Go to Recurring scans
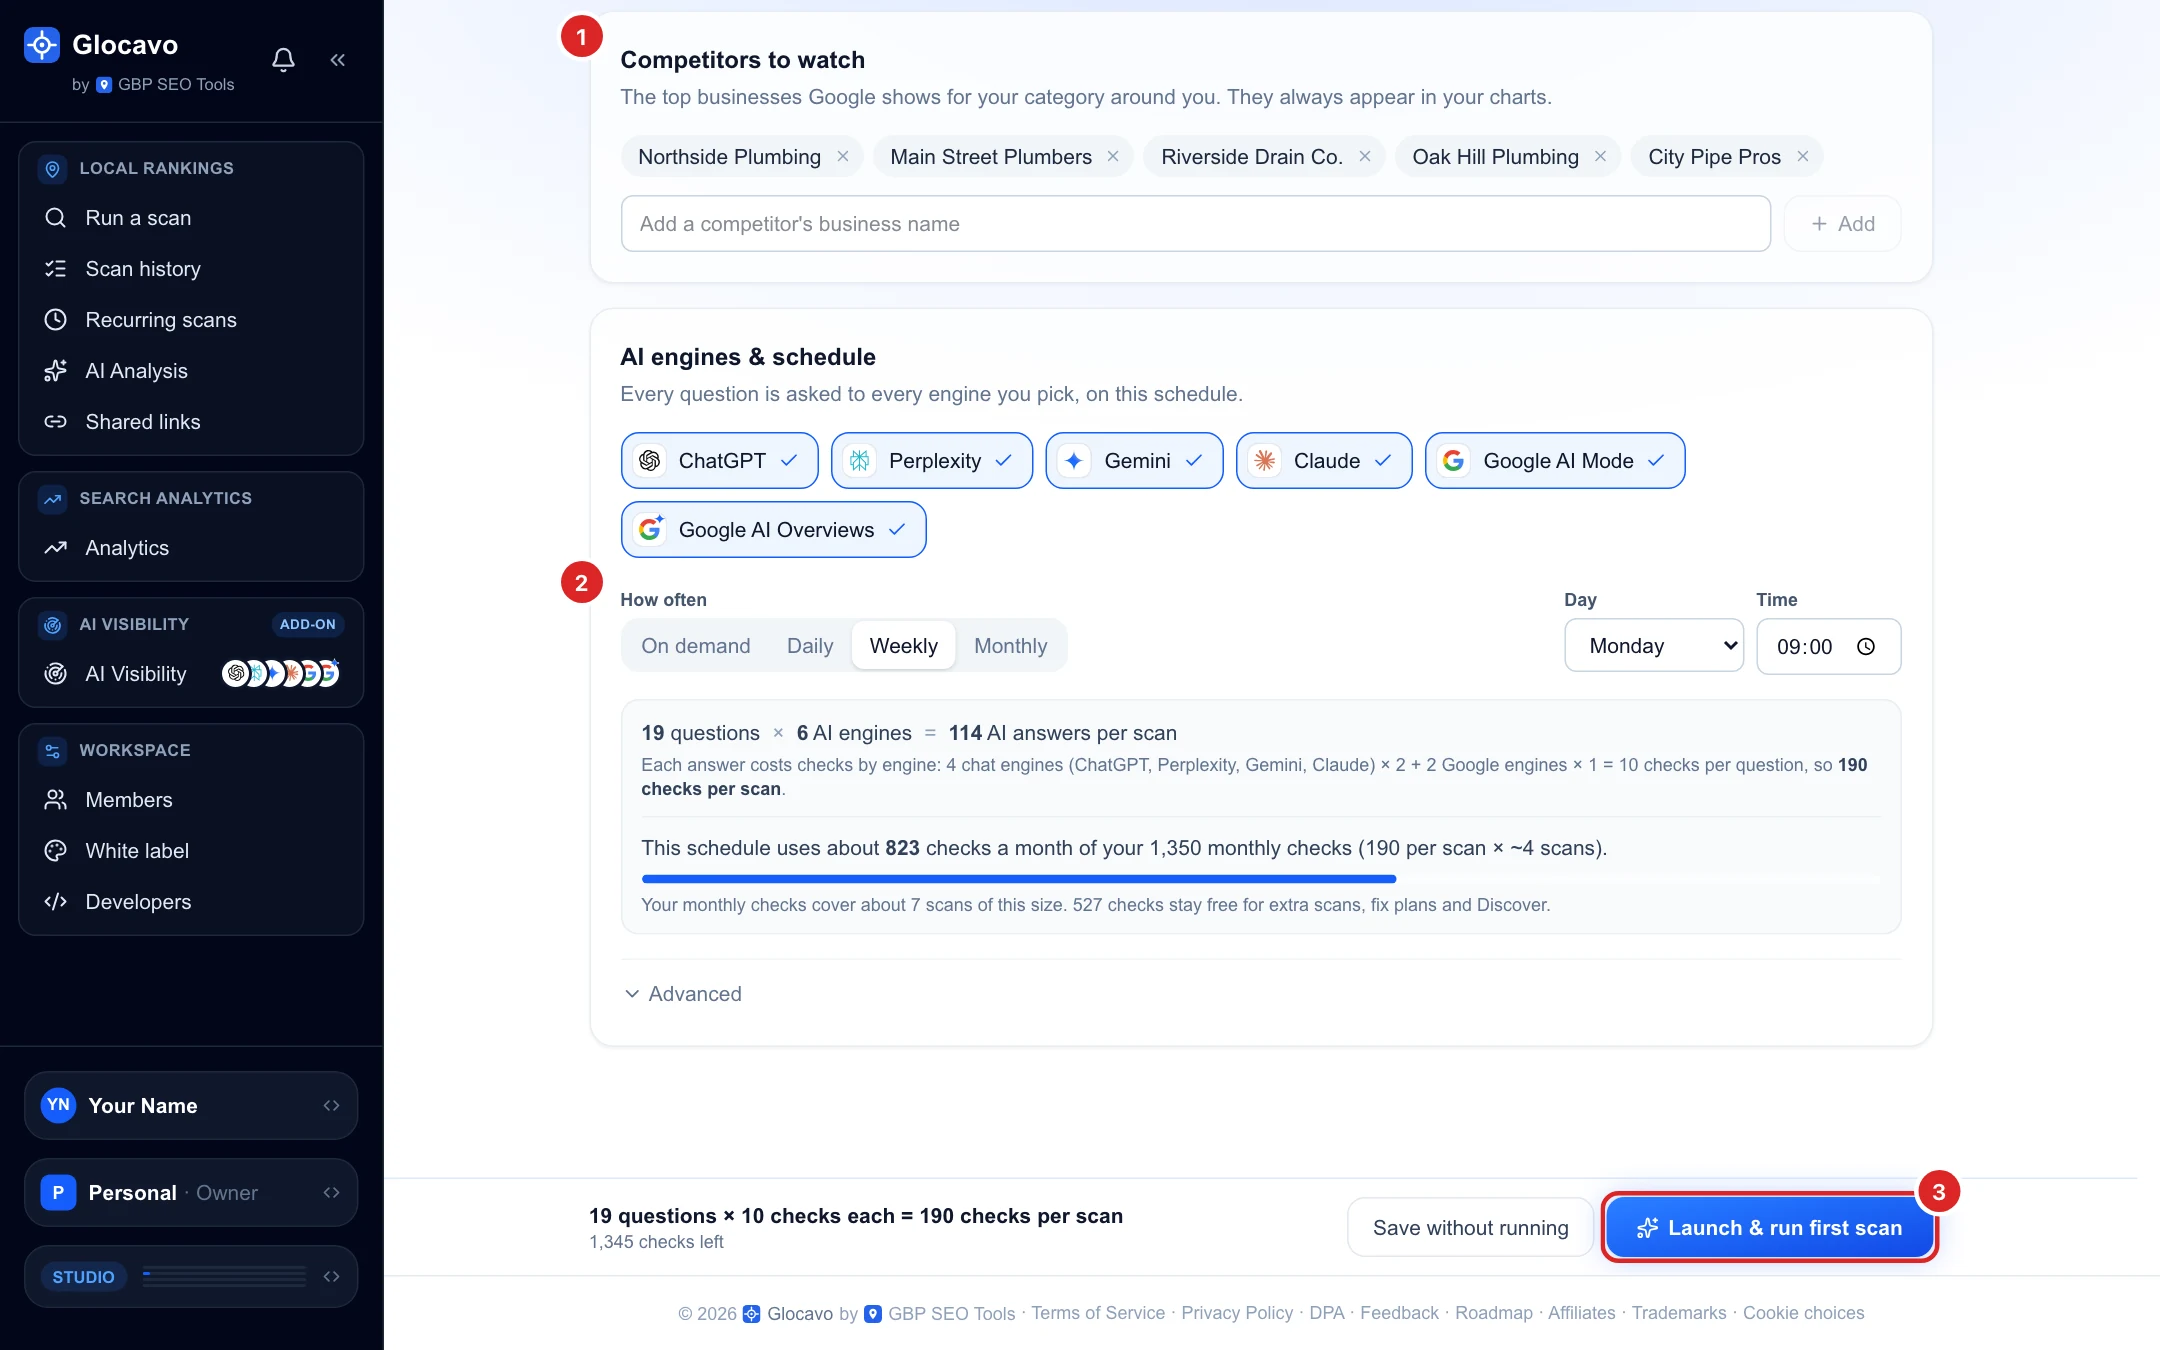The width and height of the screenshot is (2160, 1350). [x=191, y=320]
